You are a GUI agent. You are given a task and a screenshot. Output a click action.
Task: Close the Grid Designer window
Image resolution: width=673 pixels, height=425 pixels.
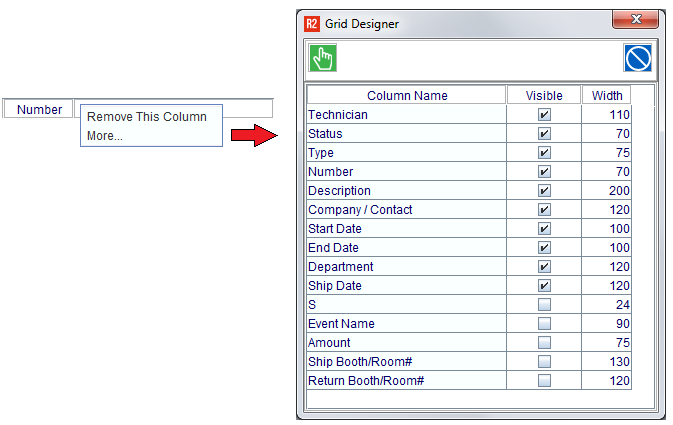coord(635,21)
